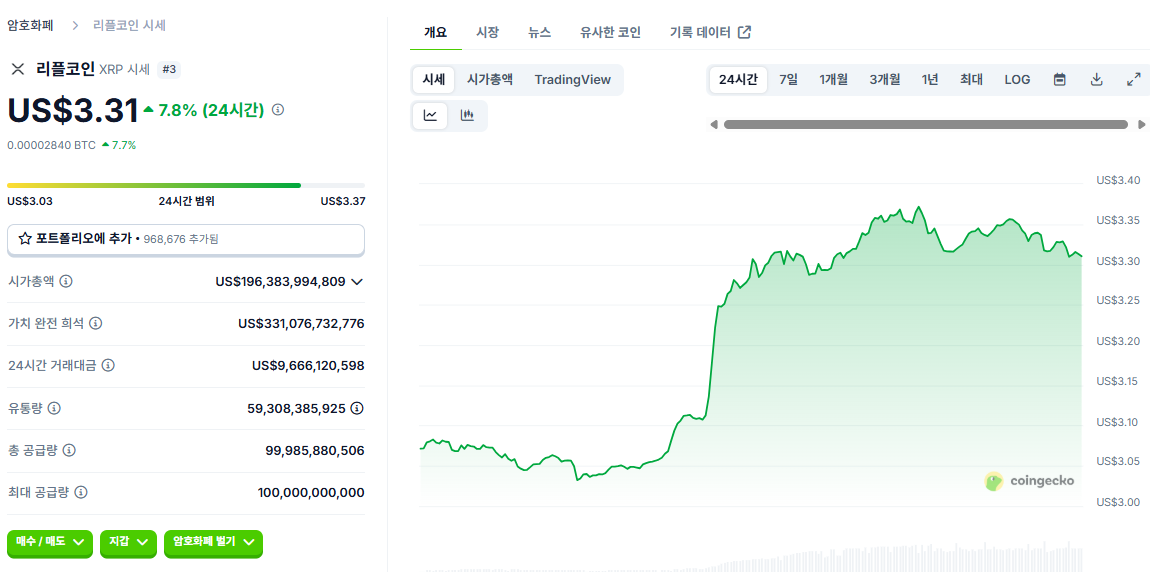The height and width of the screenshot is (572, 1160).
Task: Select 시가총액 chart toggle
Action: [x=490, y=80]
